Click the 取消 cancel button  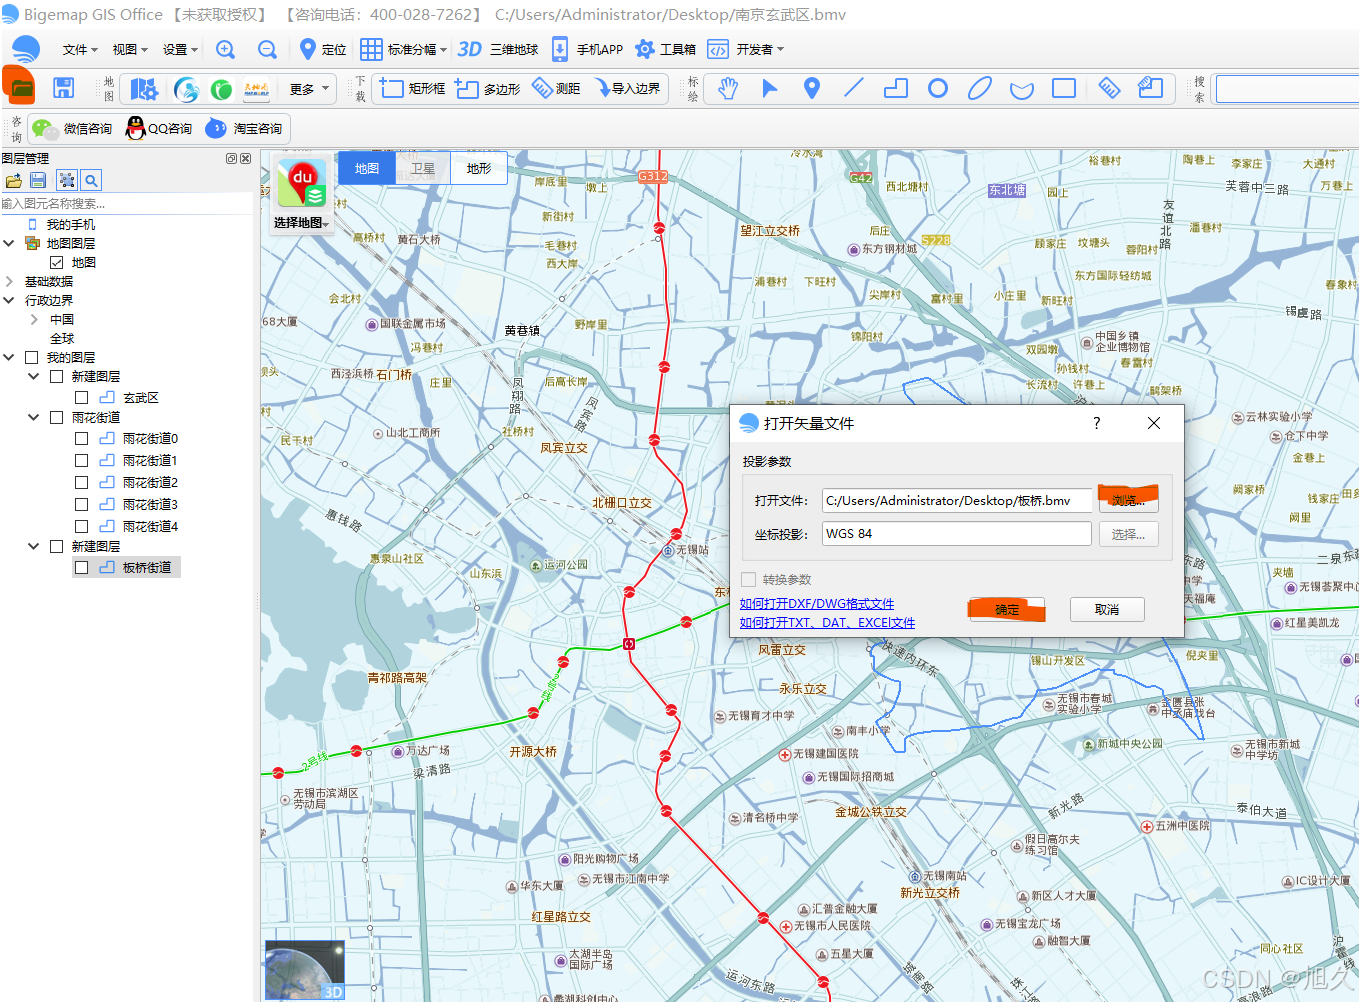pyautogui.click(x=1107, y=609)
